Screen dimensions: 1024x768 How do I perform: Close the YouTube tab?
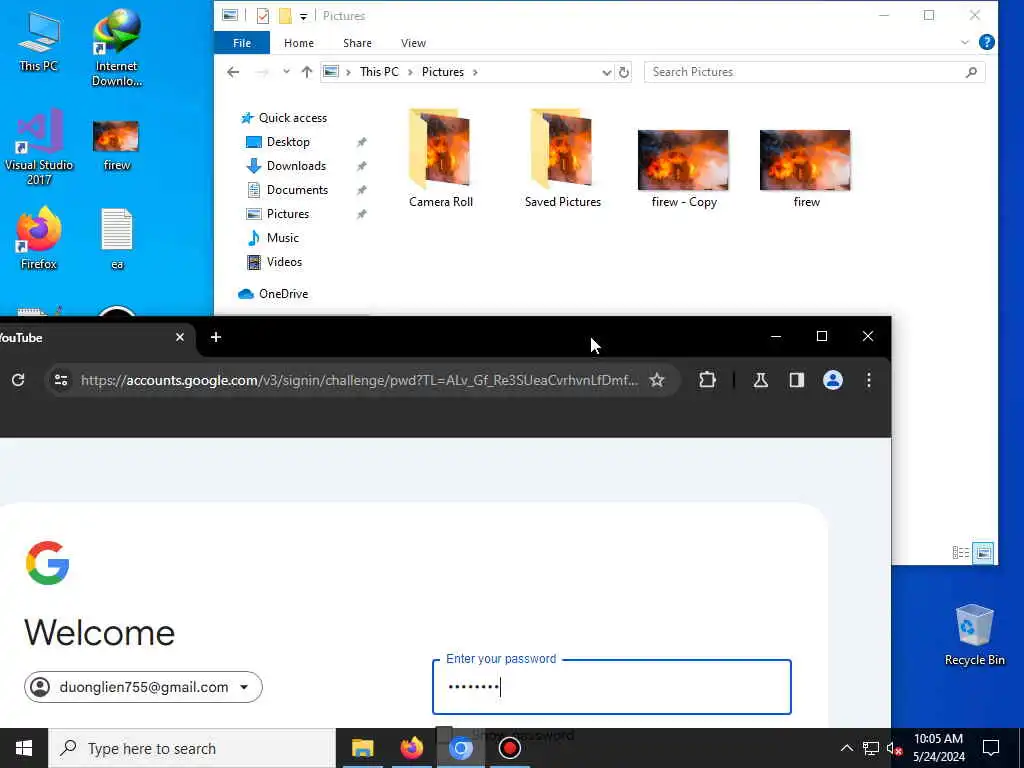pos(180,337)
